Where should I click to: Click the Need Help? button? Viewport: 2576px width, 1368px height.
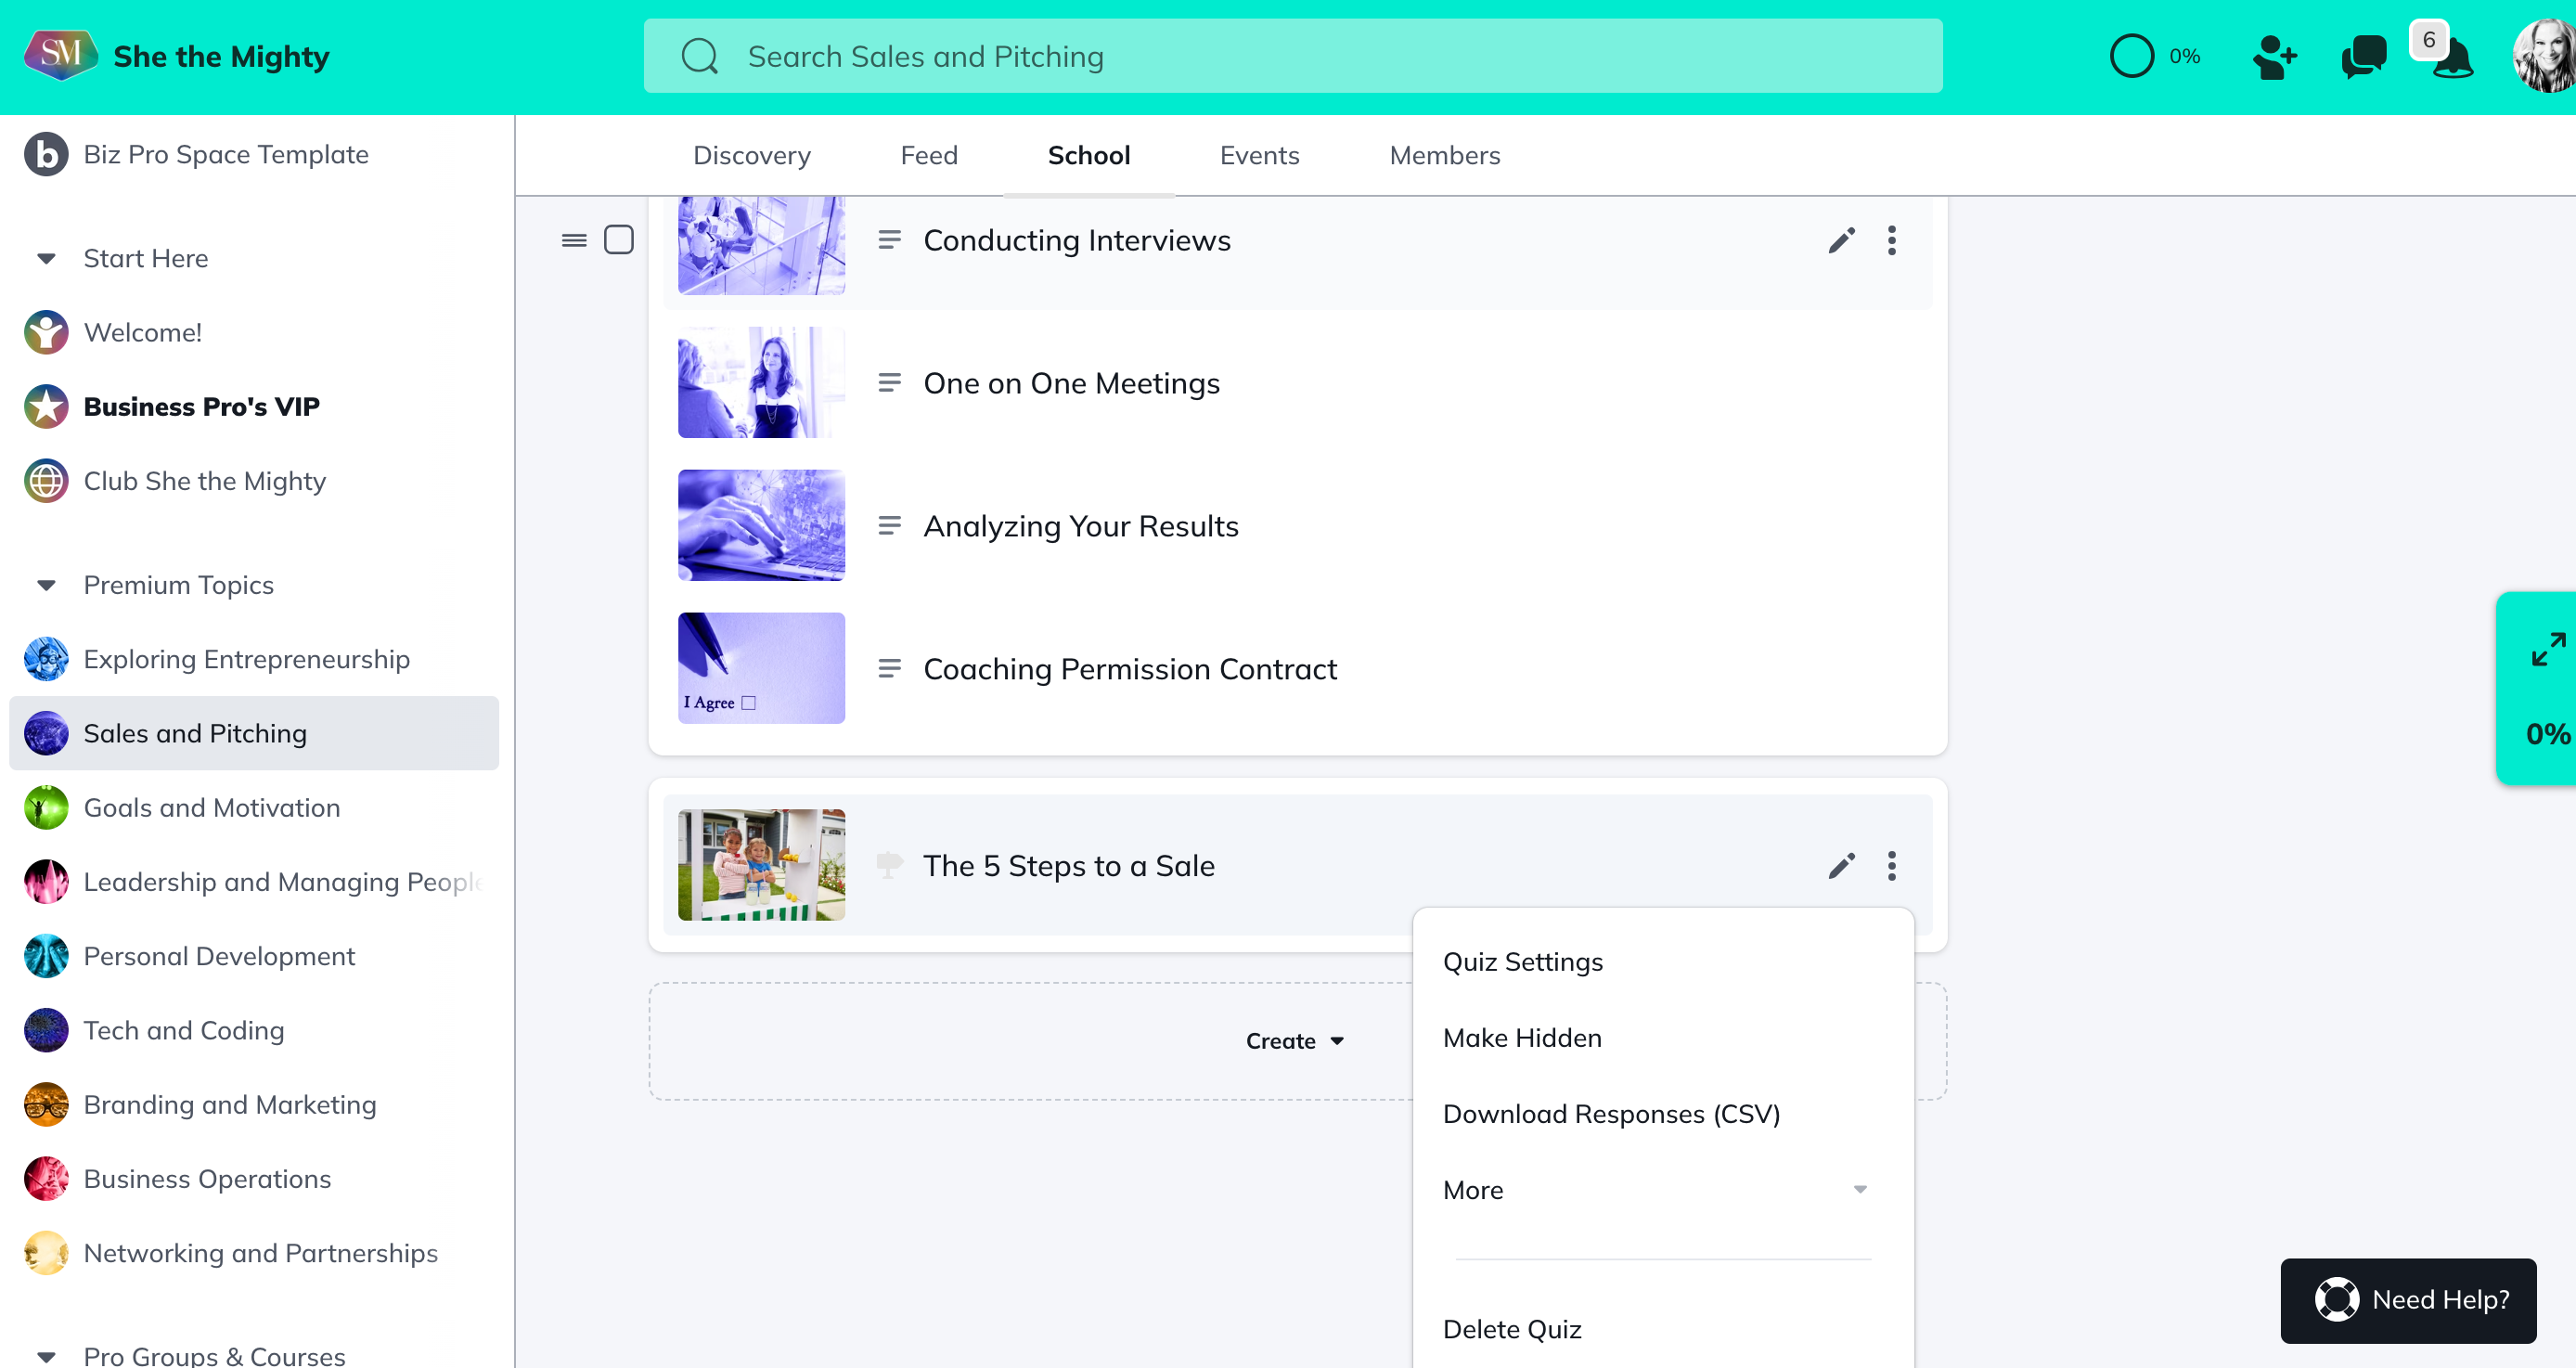coord(2408,1300)
